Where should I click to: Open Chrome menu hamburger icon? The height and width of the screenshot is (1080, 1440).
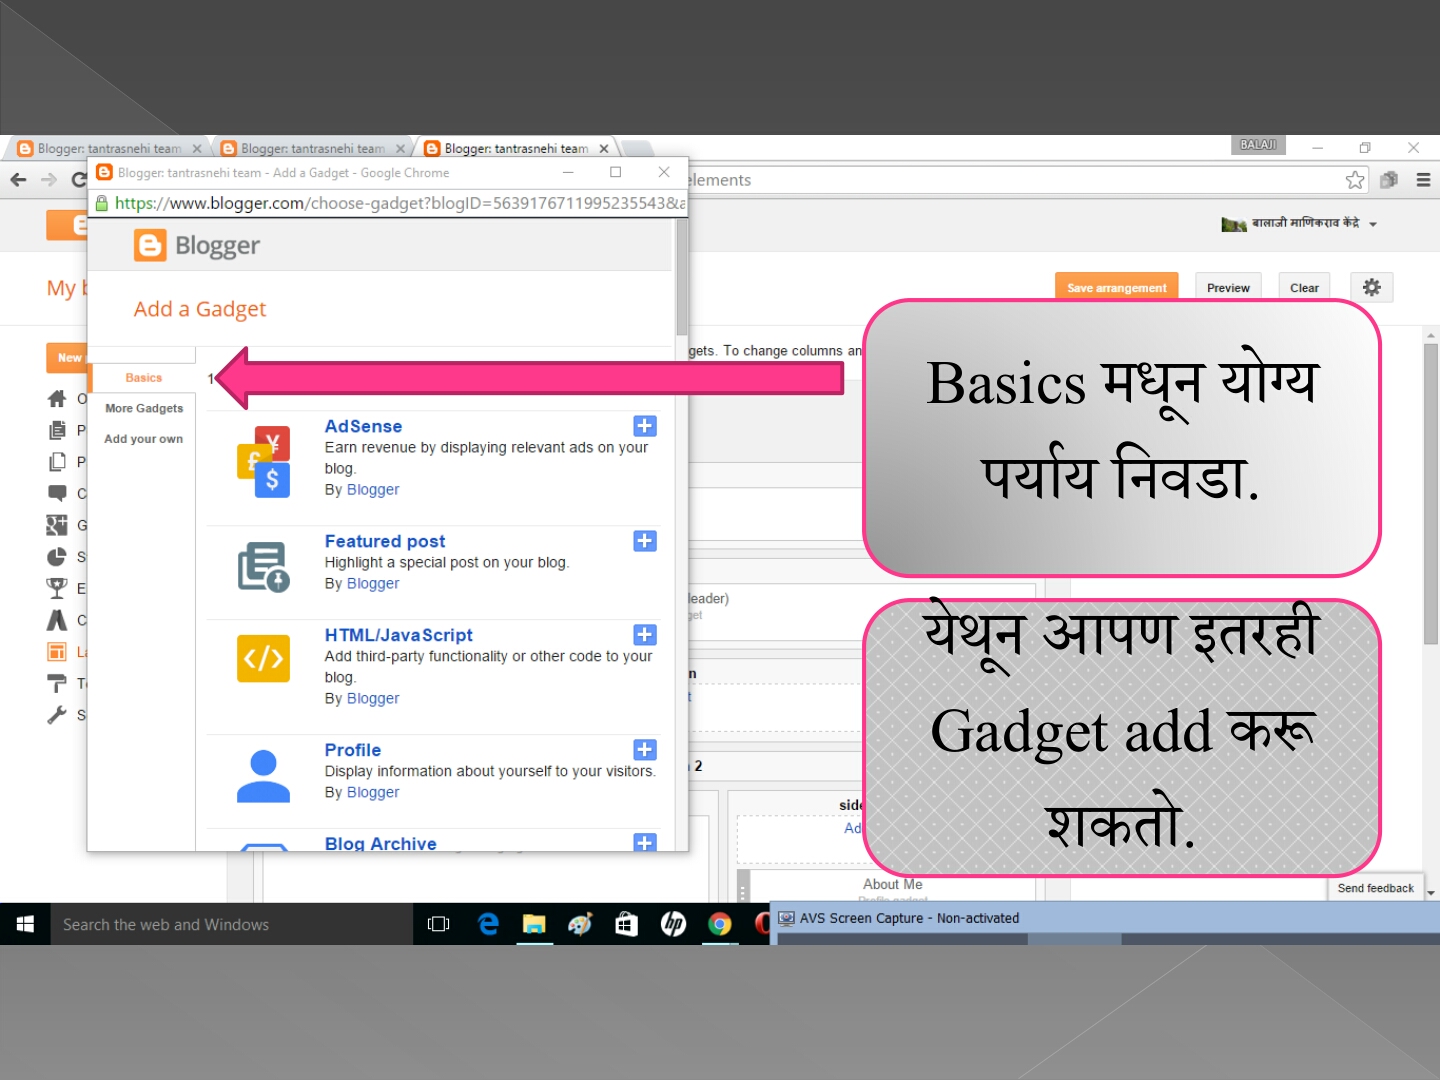1423,180
